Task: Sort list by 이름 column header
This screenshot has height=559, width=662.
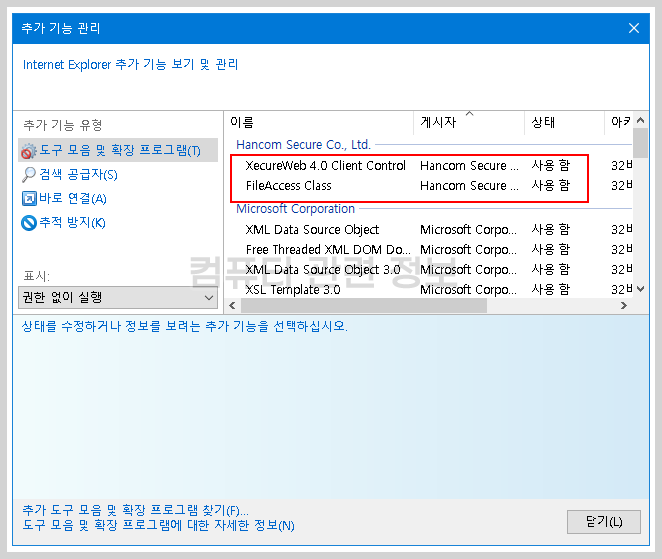Action: click(x=319, y=123)
